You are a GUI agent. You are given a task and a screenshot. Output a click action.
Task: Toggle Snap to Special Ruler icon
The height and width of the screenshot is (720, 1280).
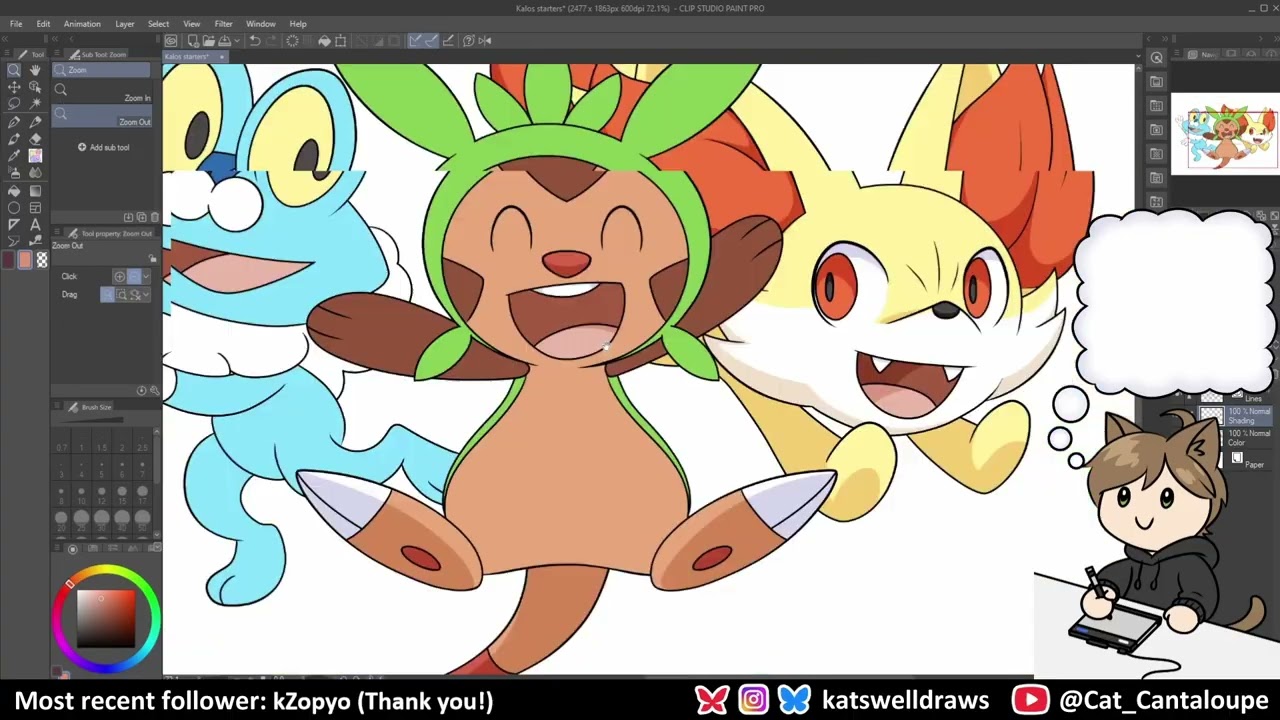click(432, 41)
